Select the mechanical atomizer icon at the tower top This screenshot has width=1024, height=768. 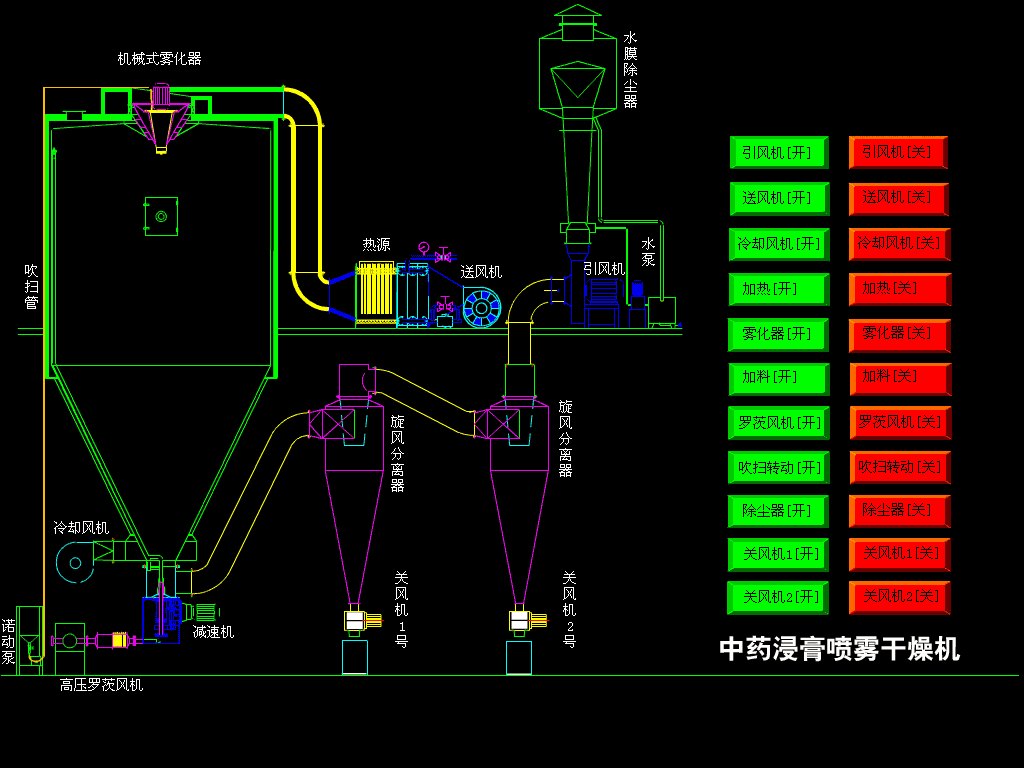160,110
